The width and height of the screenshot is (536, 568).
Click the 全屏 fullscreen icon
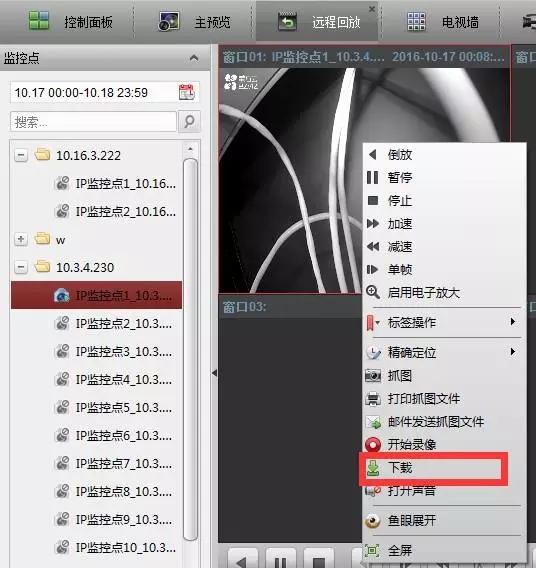[x=372, y=551]
